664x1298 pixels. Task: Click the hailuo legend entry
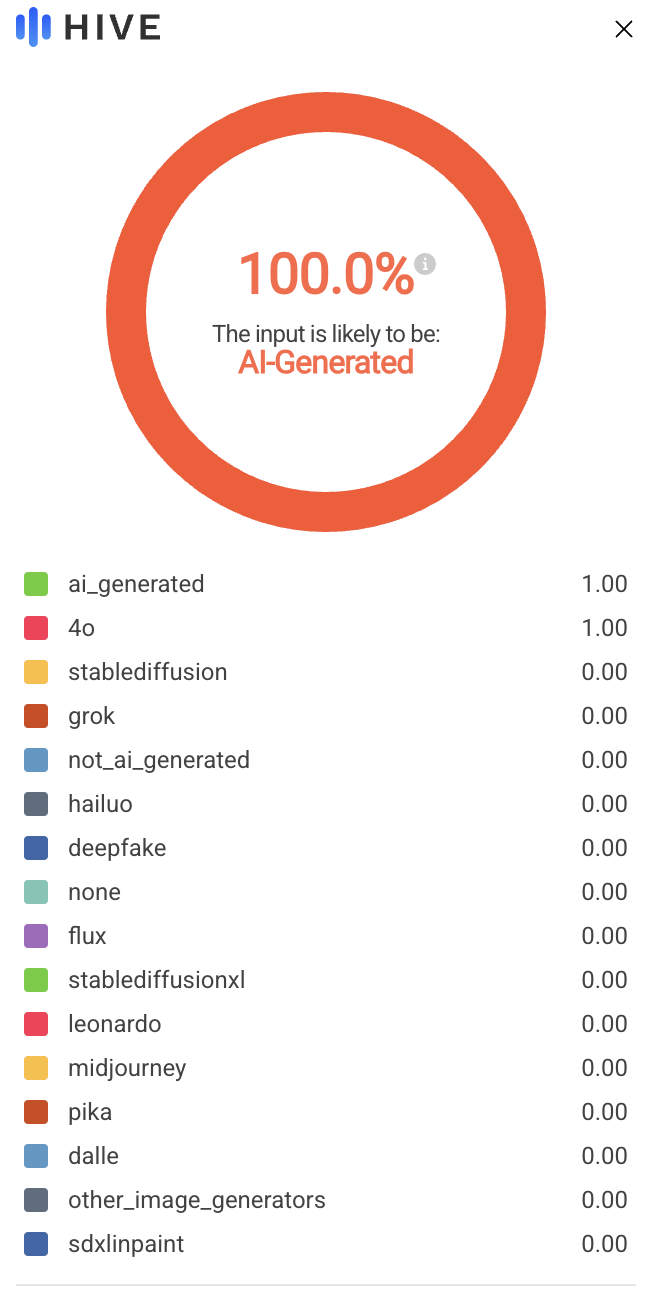point(100,804)
